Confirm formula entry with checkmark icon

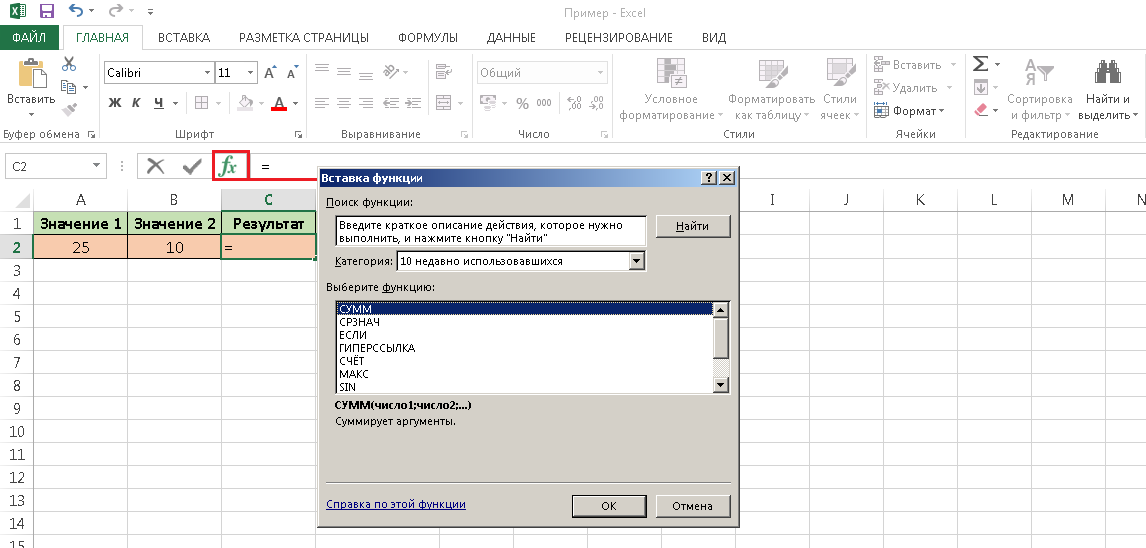tap(192, 167)
